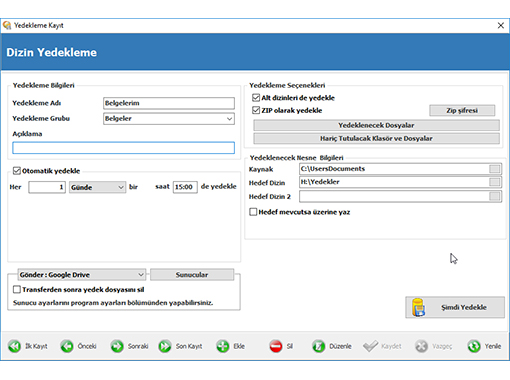The height and width of the screenshot is (380, 510).
Task: Click the Yedekleme Adı text field
Action: click(169, 103)
